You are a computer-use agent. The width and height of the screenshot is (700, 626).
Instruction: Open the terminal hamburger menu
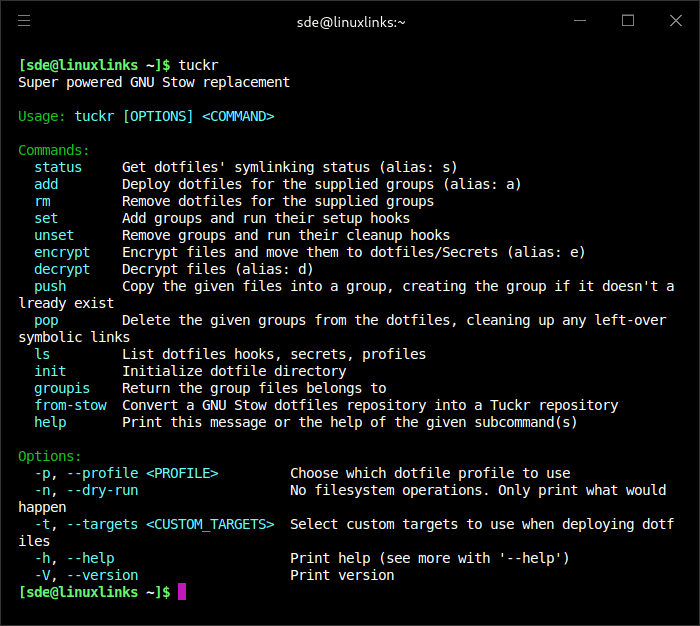(24, 21)
